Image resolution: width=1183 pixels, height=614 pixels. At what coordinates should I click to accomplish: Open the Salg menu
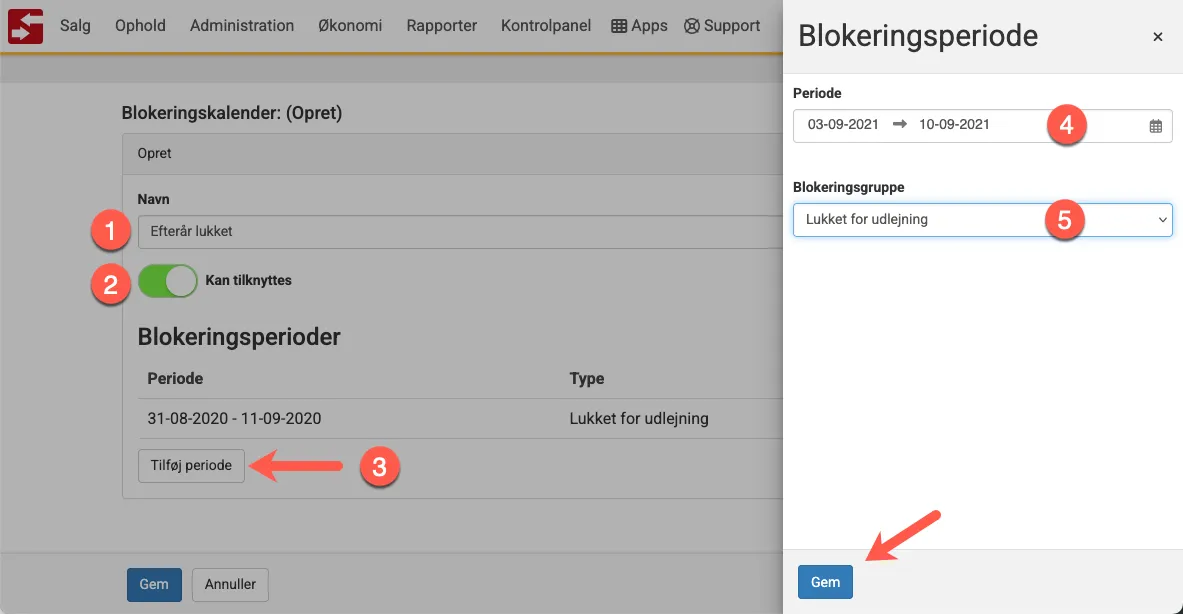pyautogui.click(x=75, y=26)
